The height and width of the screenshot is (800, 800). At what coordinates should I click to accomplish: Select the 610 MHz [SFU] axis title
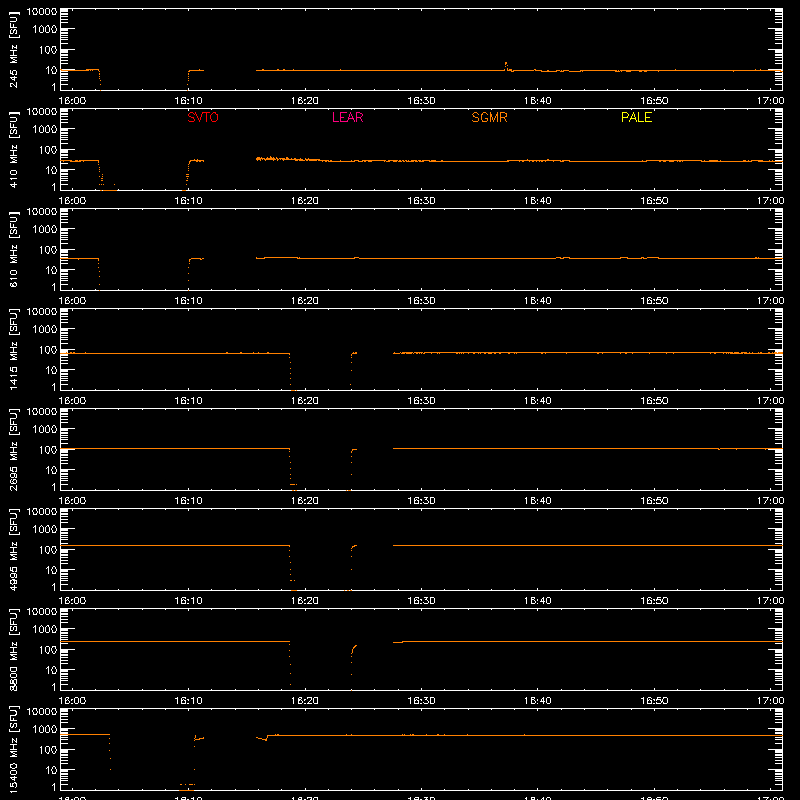13,250
